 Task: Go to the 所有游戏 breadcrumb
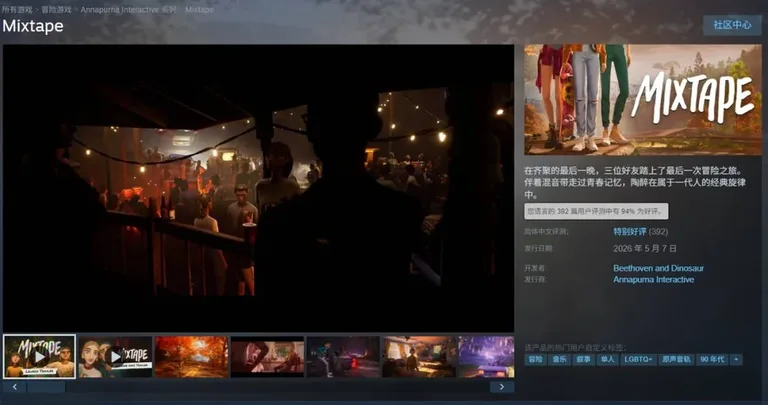click(x=17, y=10)
